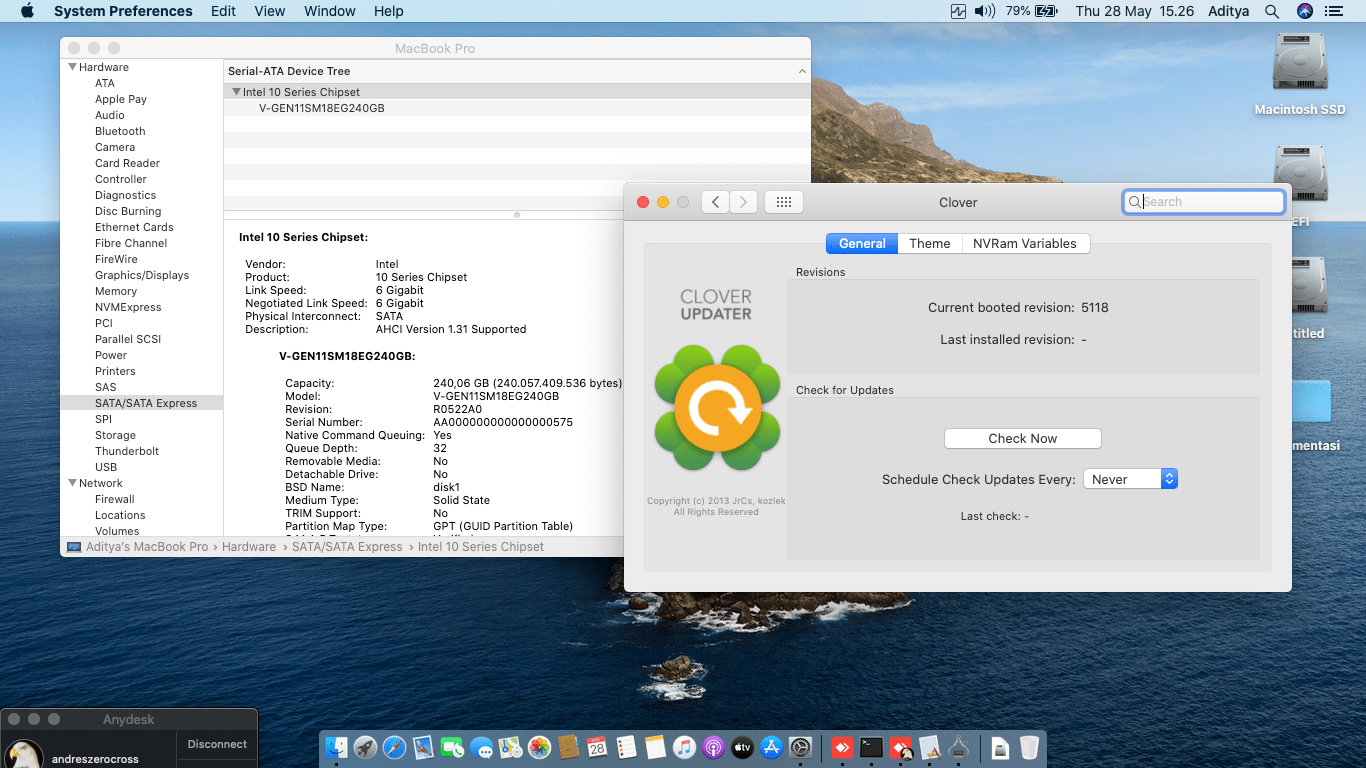Open Podcasts from the Dock
The width and height of the screenshot is (1366, 768).
714,747
